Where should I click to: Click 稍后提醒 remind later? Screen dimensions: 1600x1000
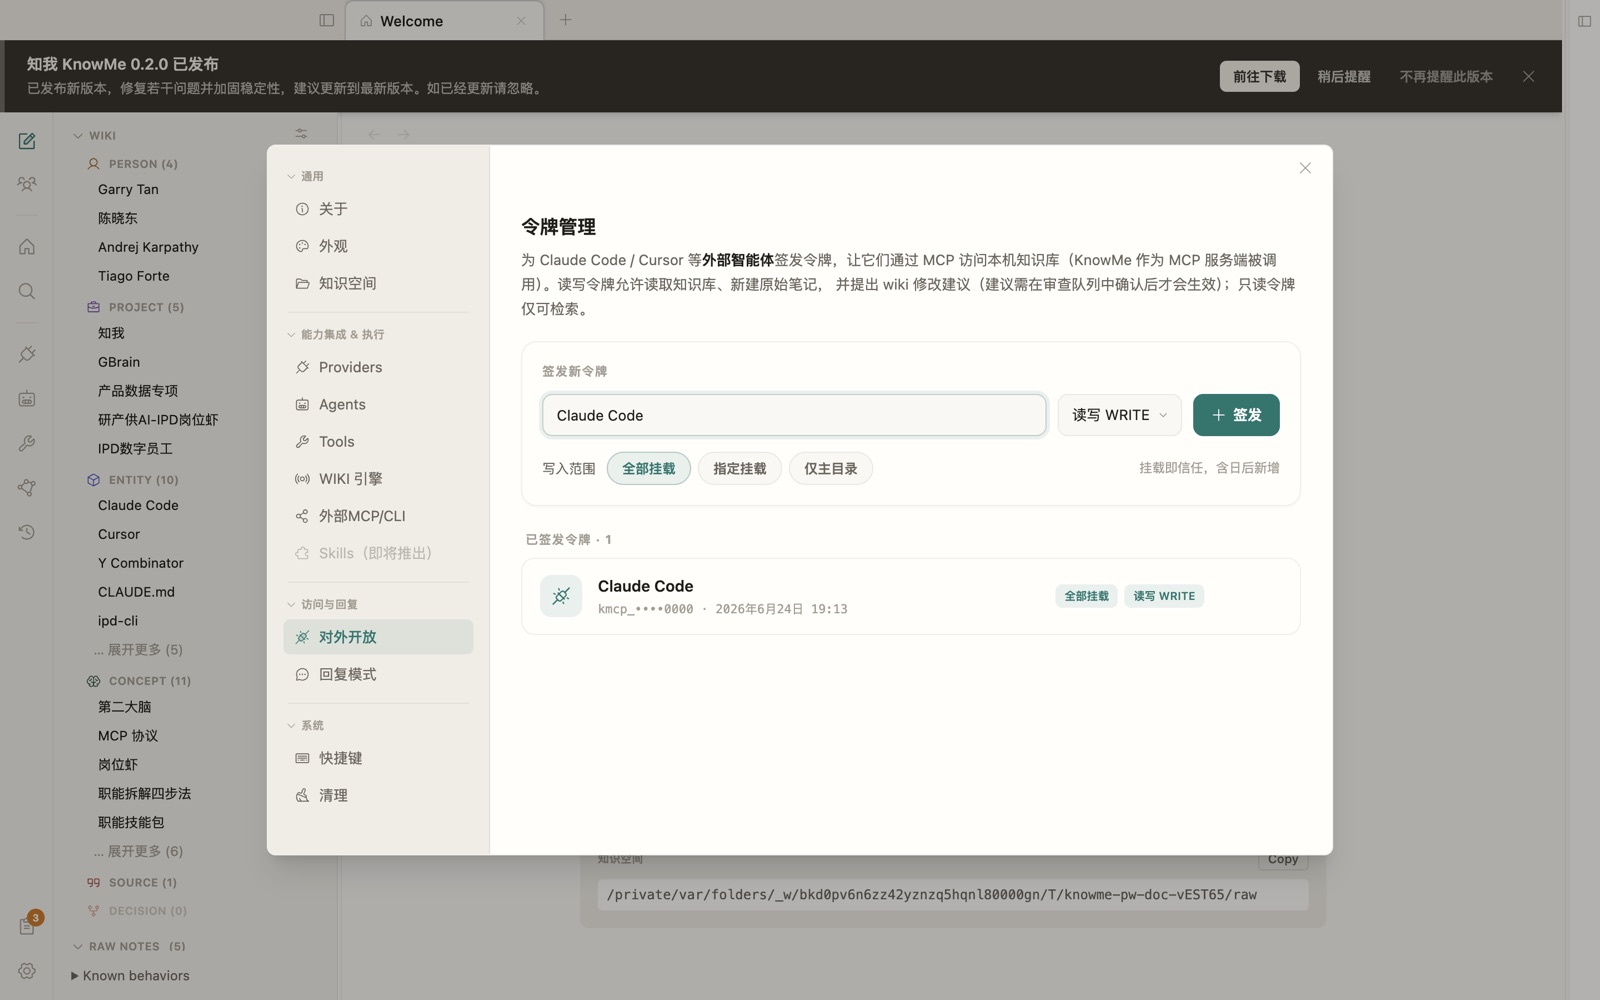[1343, 76]
